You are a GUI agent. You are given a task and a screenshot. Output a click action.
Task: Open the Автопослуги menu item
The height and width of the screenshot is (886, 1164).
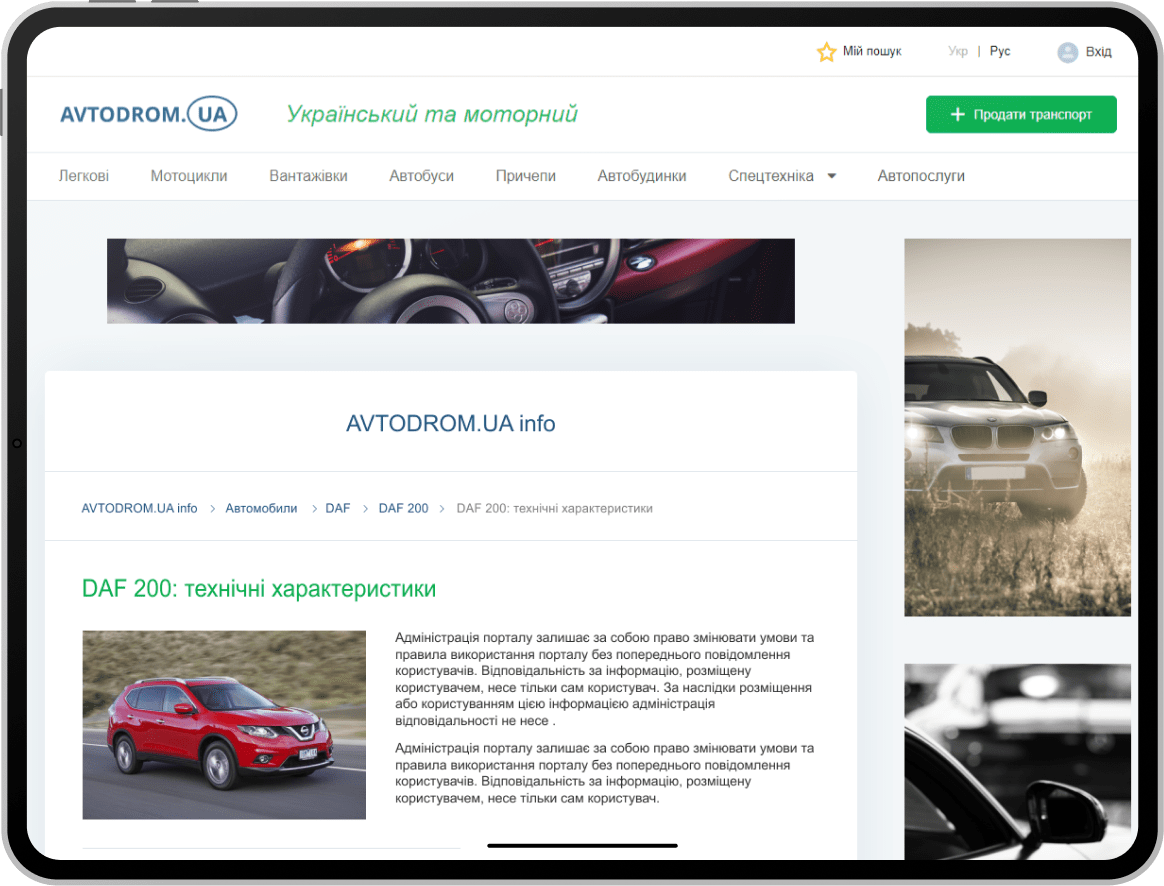point(921,176)
